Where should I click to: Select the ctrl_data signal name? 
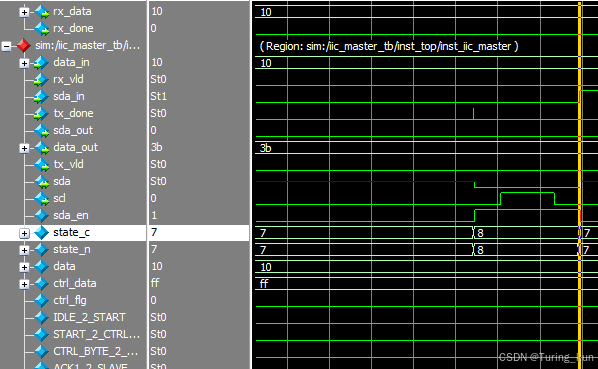click(x=75, y=283)
